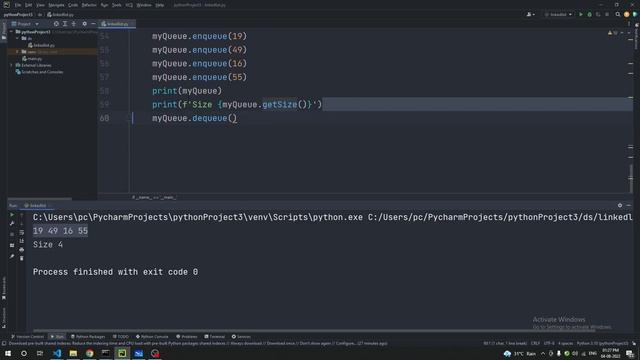Screen dimensions: 640x360
Task: Open the Run menu in menu bar
Action: [x=104, y=5]
